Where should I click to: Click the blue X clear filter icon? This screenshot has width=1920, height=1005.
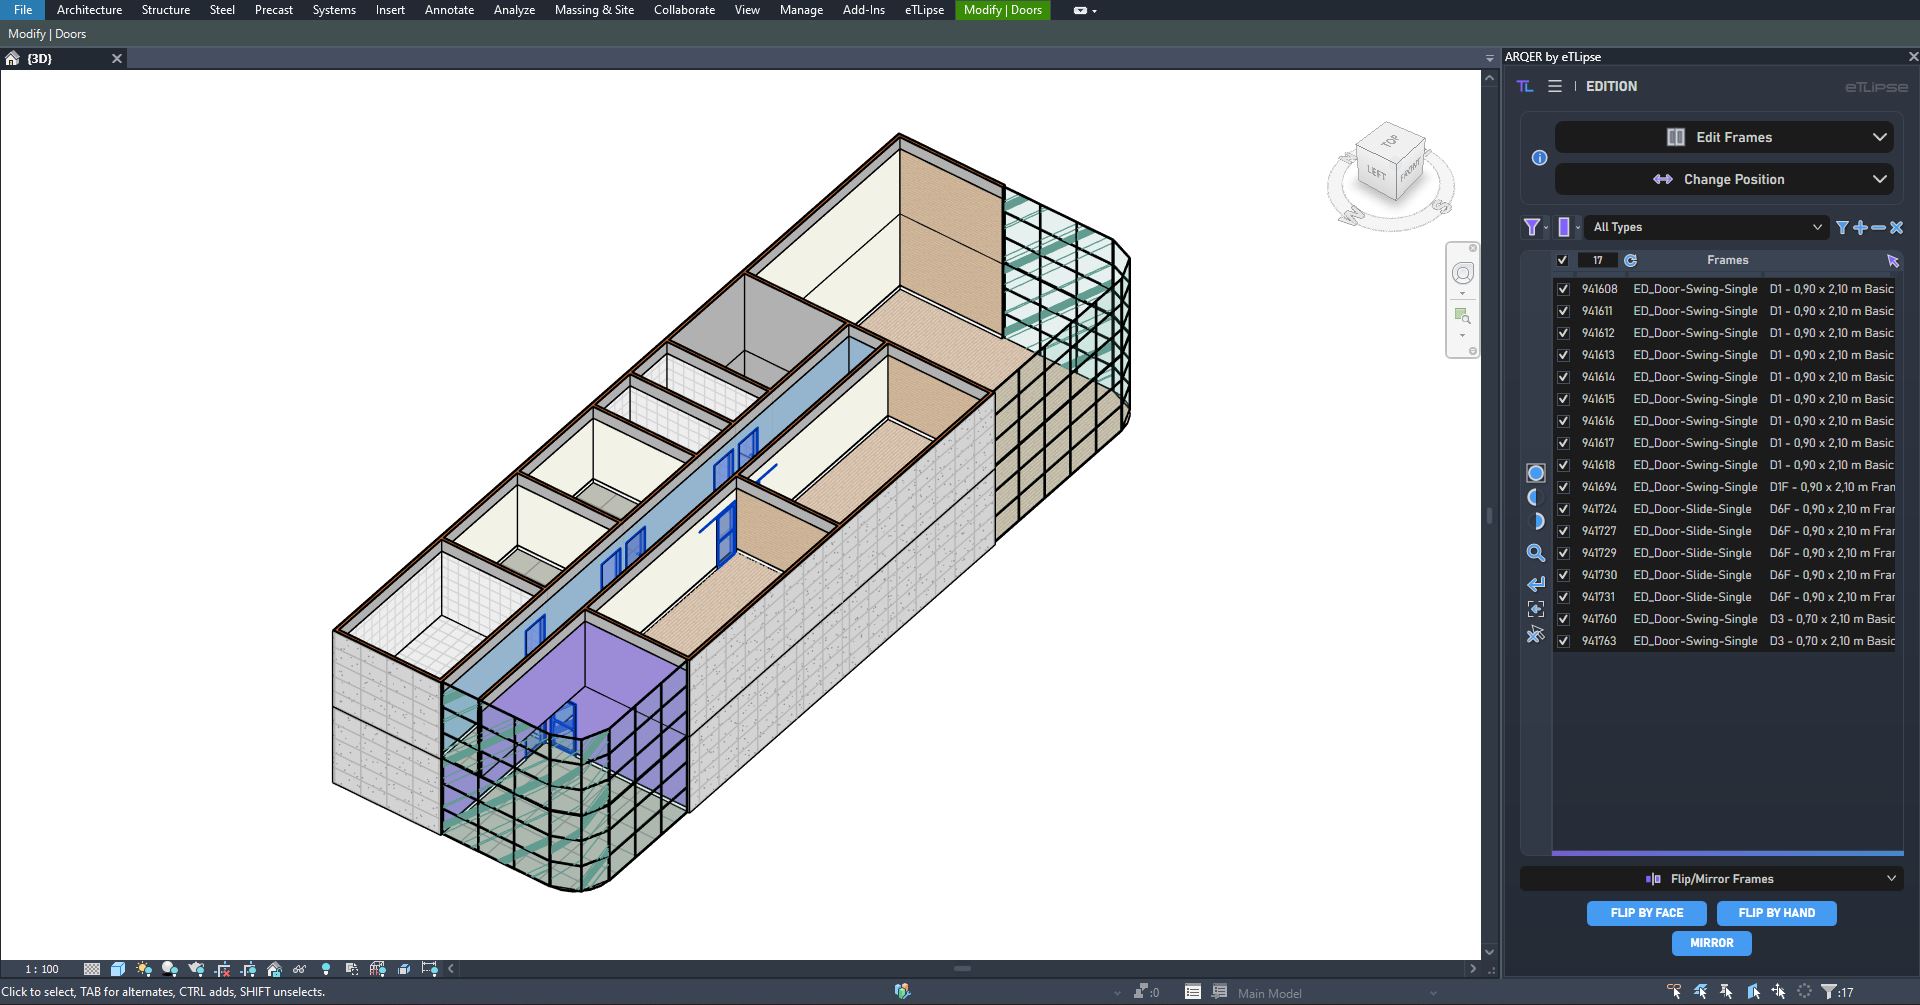click(1896, 228)
